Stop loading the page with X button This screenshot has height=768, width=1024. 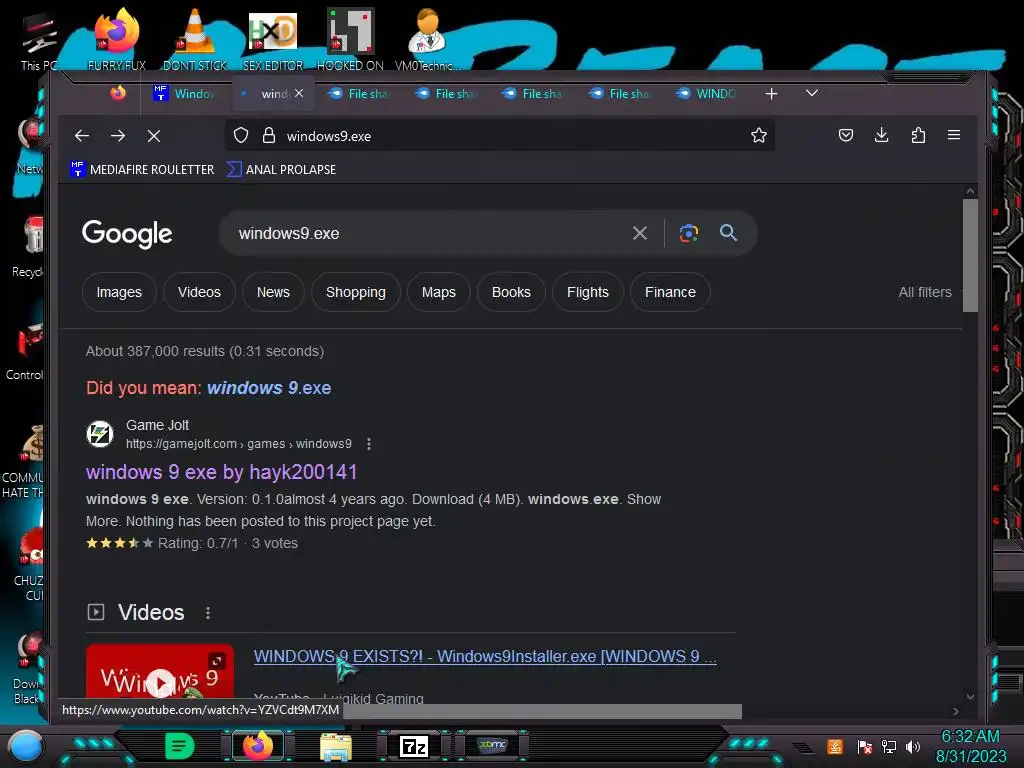point(154,136)
